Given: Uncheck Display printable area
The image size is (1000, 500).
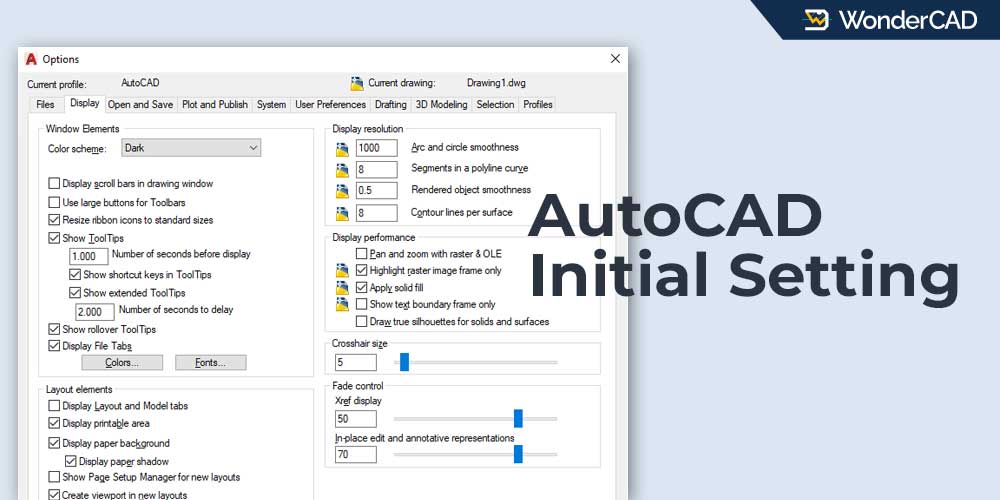Looking at the screenshot, I should [54, 423].
